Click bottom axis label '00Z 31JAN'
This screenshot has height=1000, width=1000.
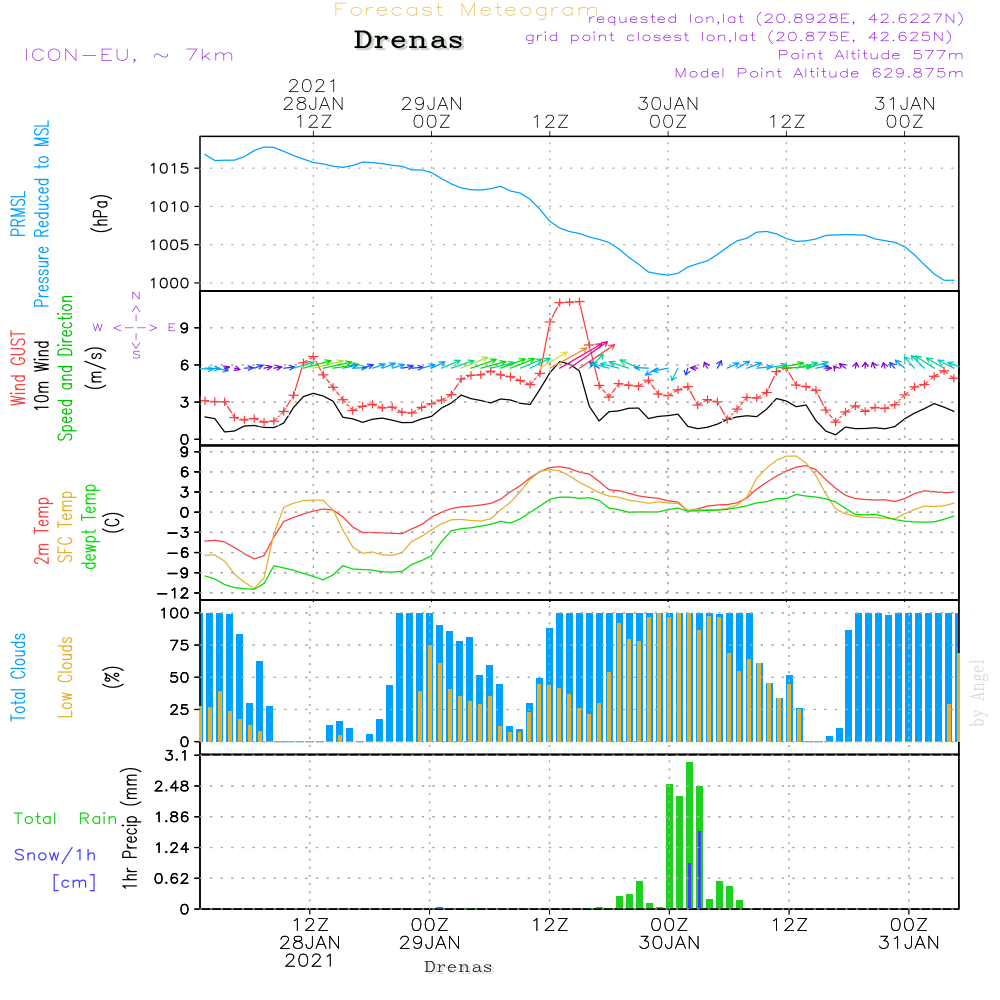click(908, 934)
